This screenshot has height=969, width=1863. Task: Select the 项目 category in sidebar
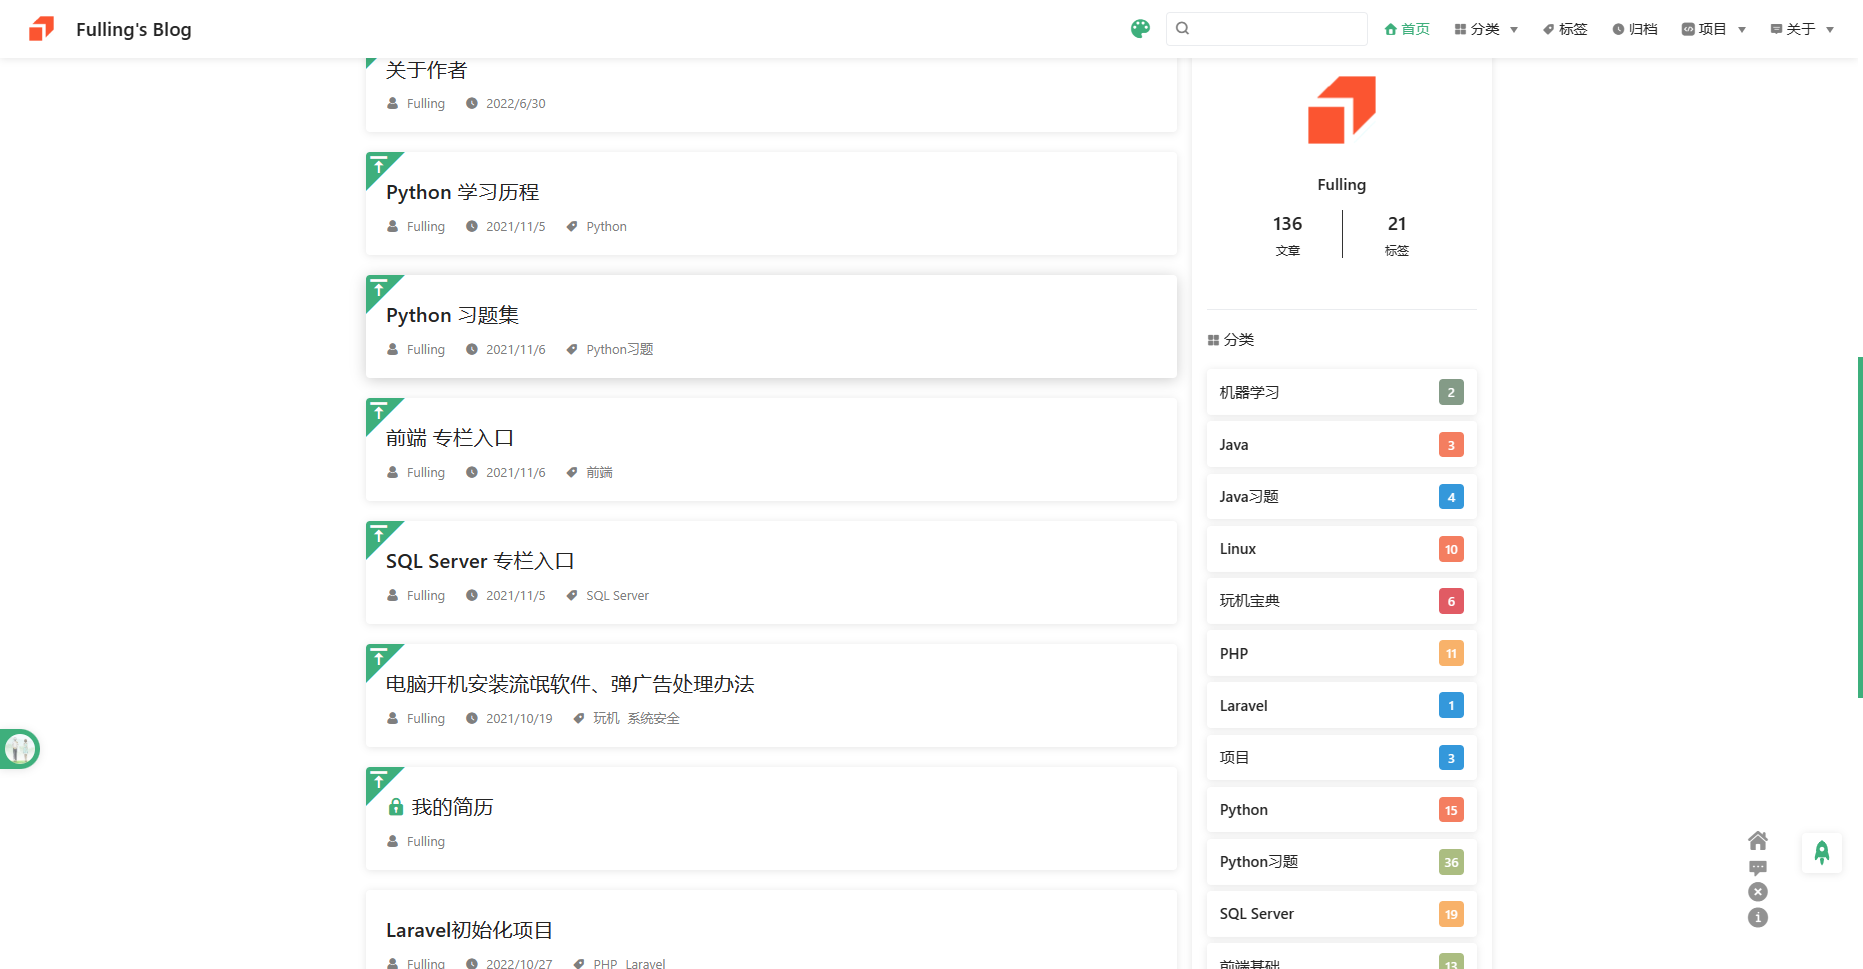point(1342,757)
